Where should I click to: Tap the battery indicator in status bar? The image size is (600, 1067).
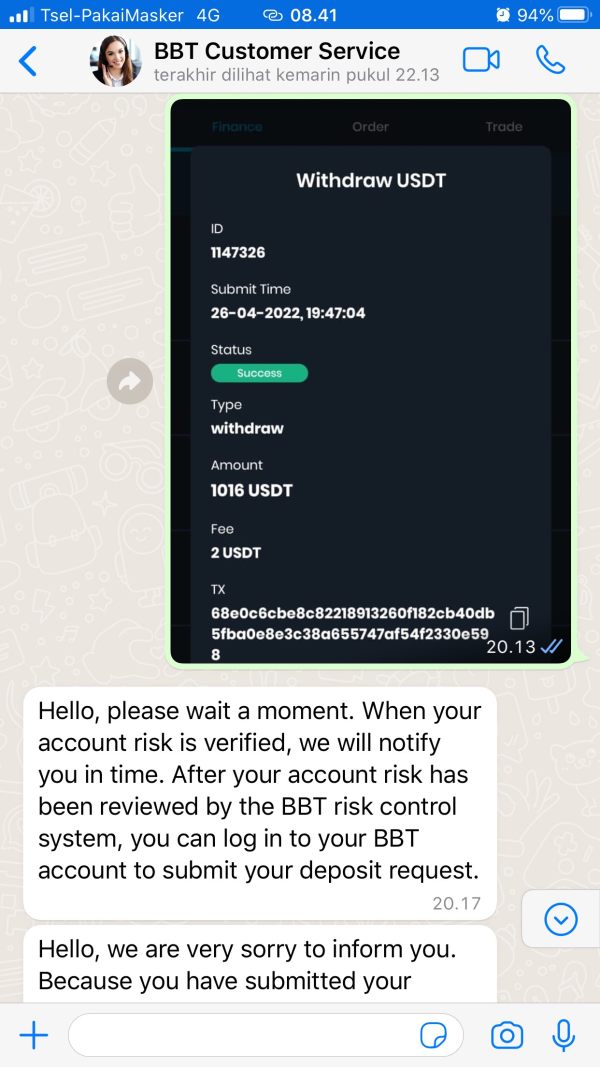[x=574, y=15]
